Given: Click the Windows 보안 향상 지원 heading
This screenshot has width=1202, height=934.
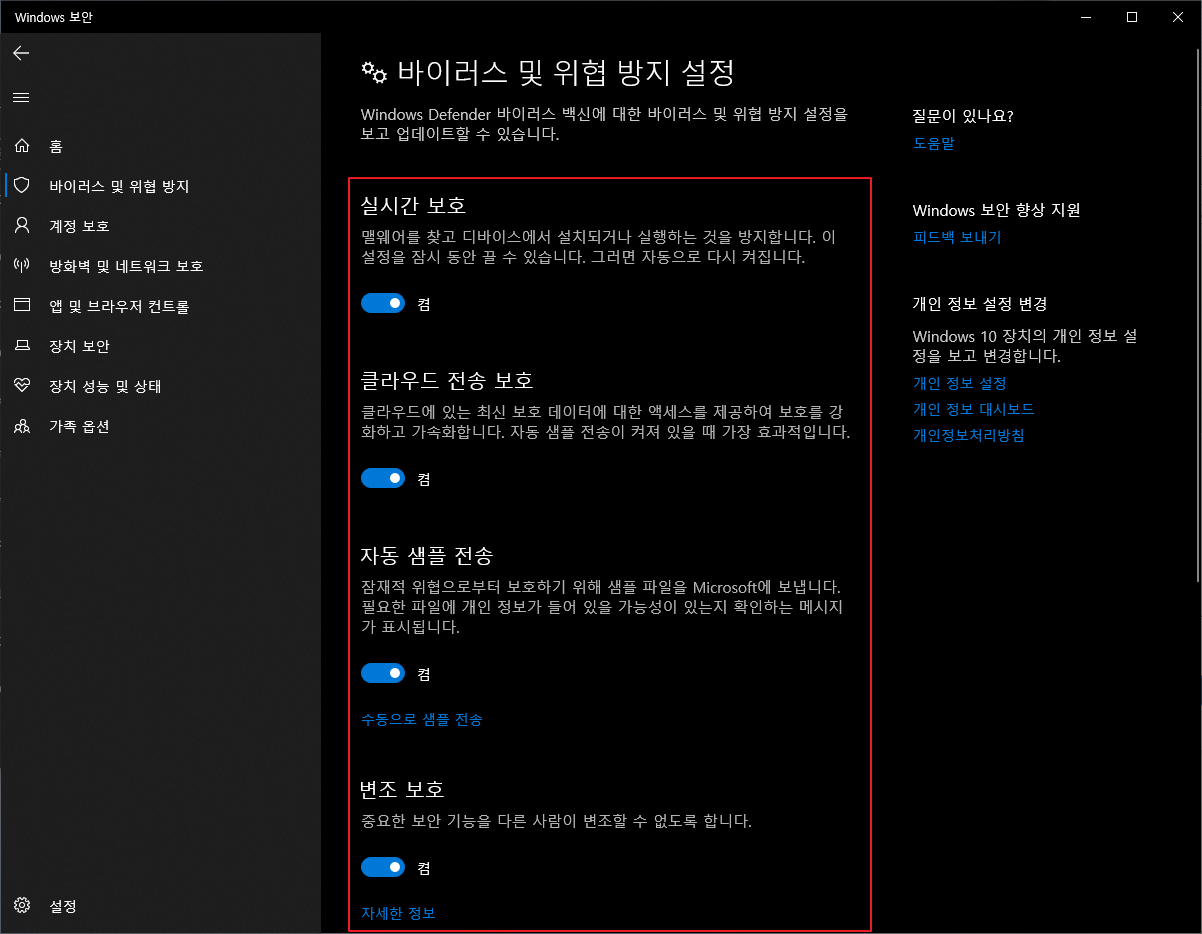Looking at the screenshot, I should coord(997,210).
